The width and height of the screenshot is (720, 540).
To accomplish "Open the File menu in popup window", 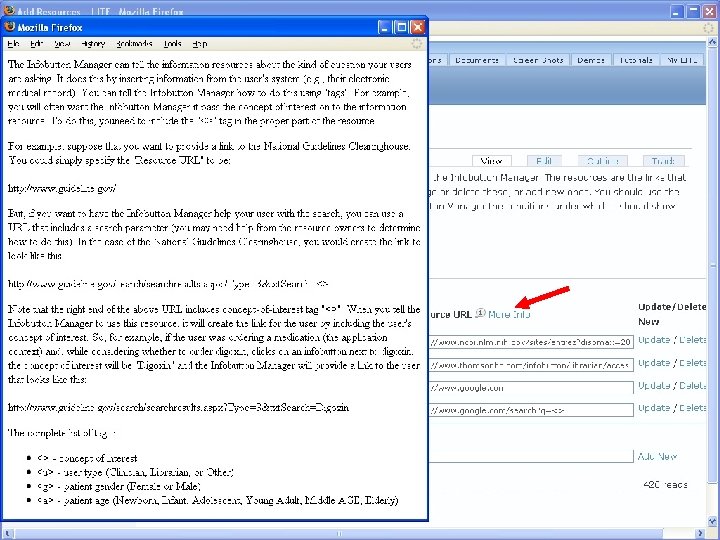I will point(13,44).
